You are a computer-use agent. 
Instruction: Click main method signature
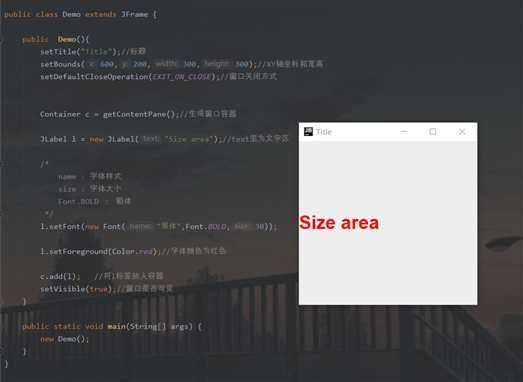click(112, 326)
